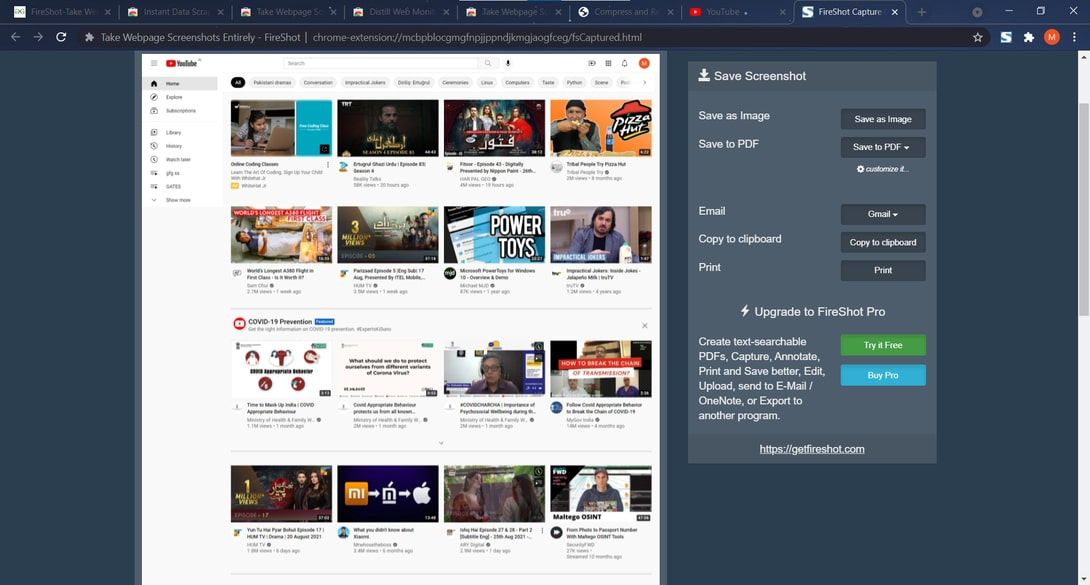Screen dimensions: 1090x585
Task: Click the browser forward arrow
Action: click(x=38, y=37)
